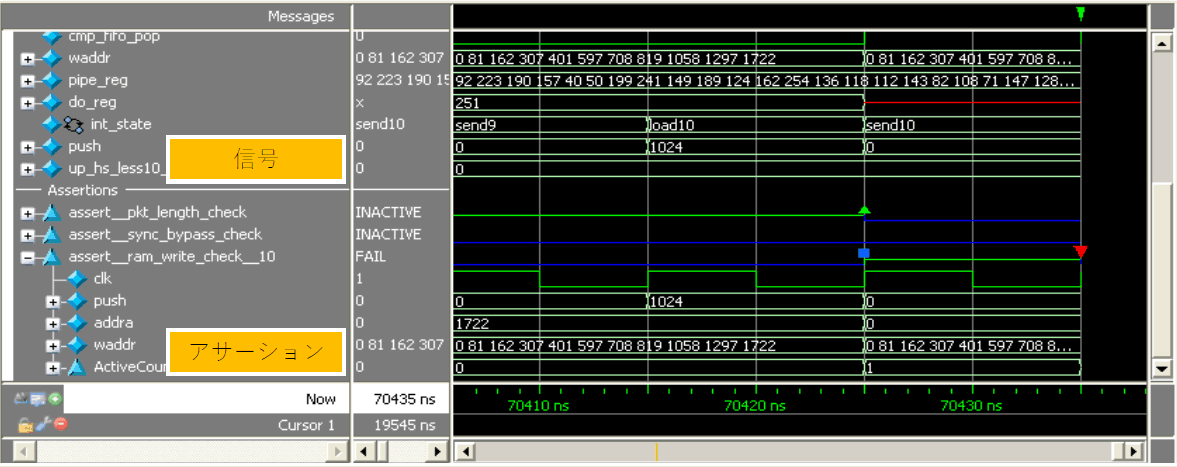The width and height of the screenshot is (1177, 467).
Task: Expand the push signal below int_state
Action: (28, 146)
